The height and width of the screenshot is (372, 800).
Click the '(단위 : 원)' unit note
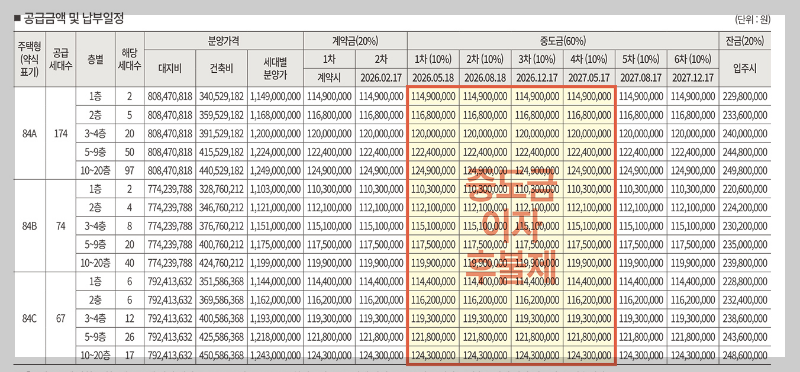tap(752, 20)
